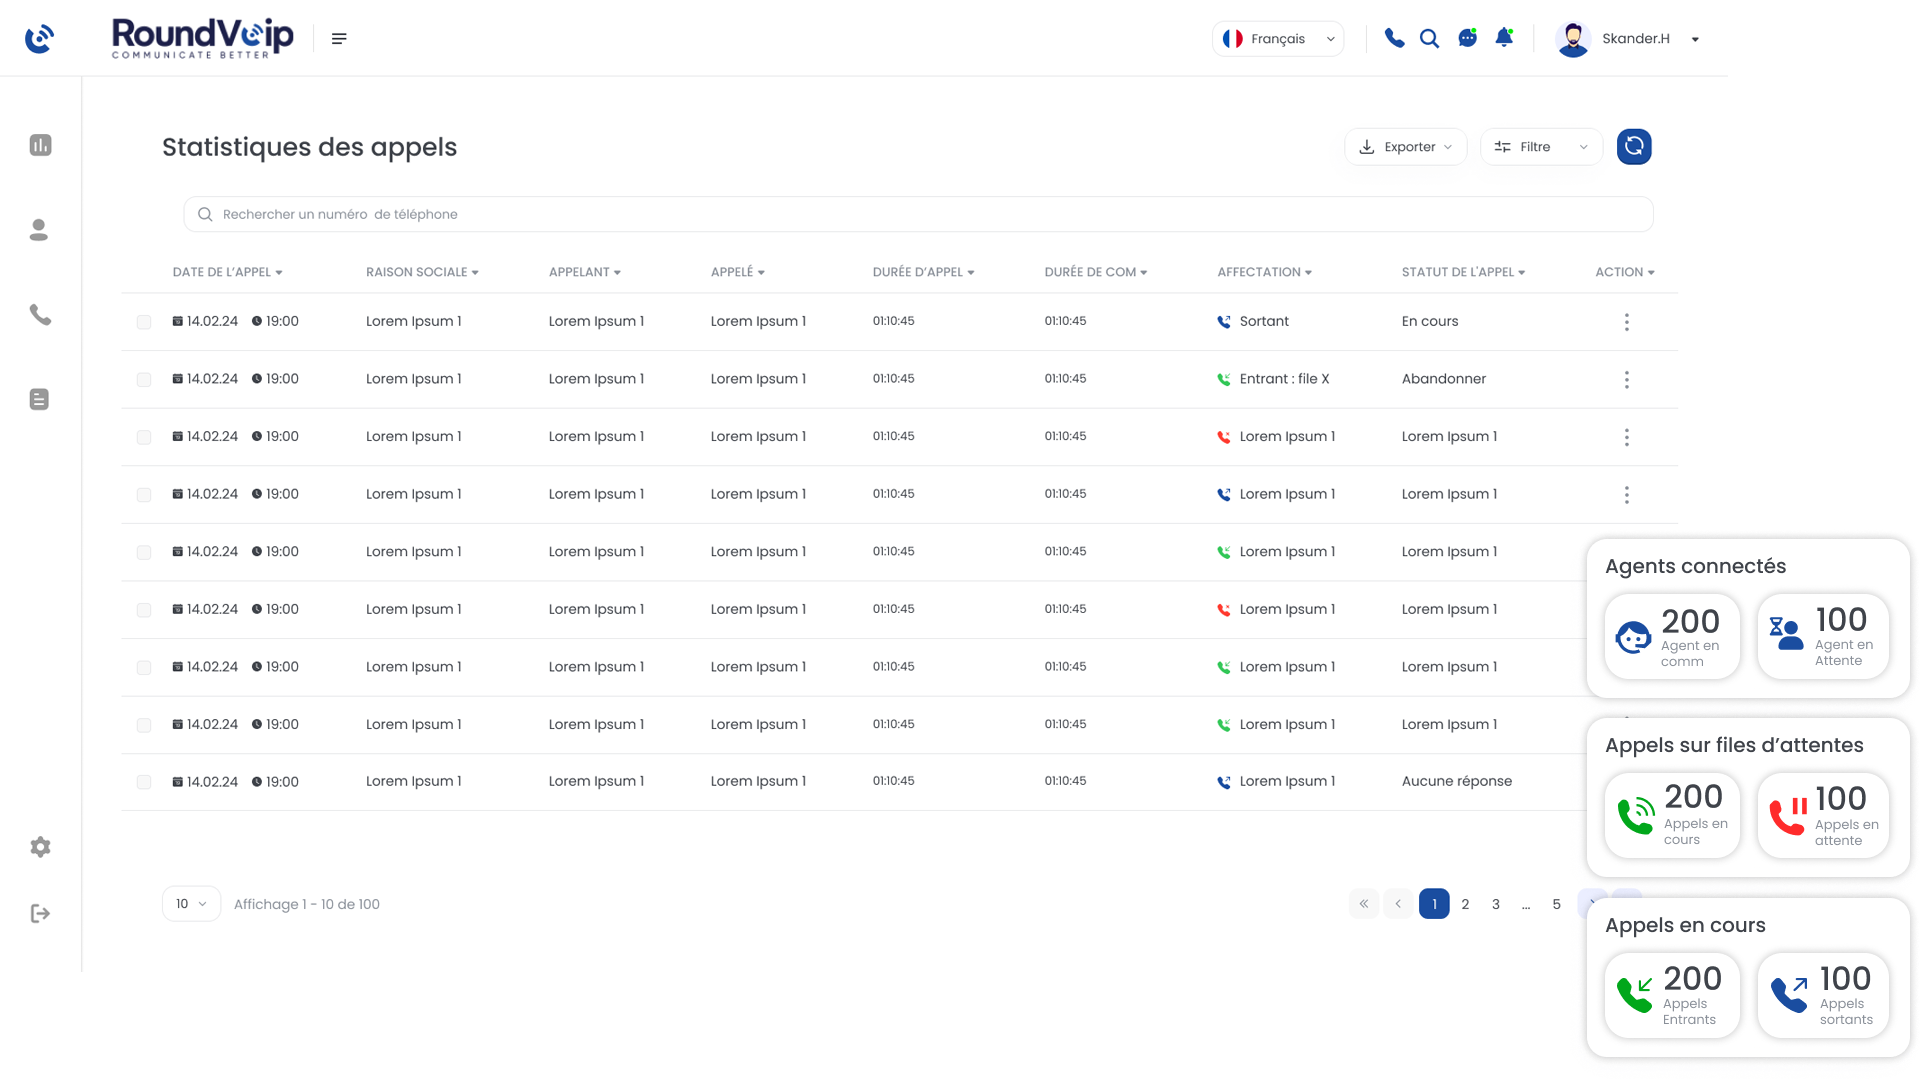The width and height of the screenshot is (1920, 1080).
Task: Open notifications bell
Action: 1504,38
